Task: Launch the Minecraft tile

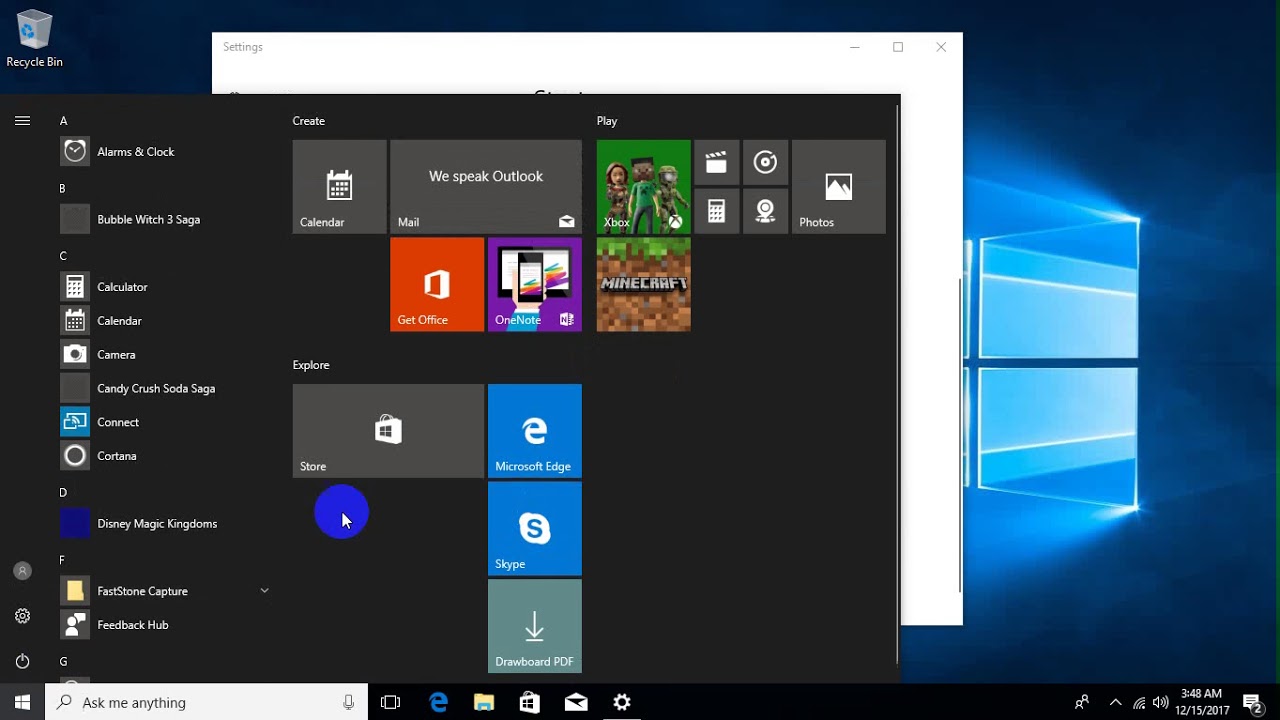Action: point(644,284)
